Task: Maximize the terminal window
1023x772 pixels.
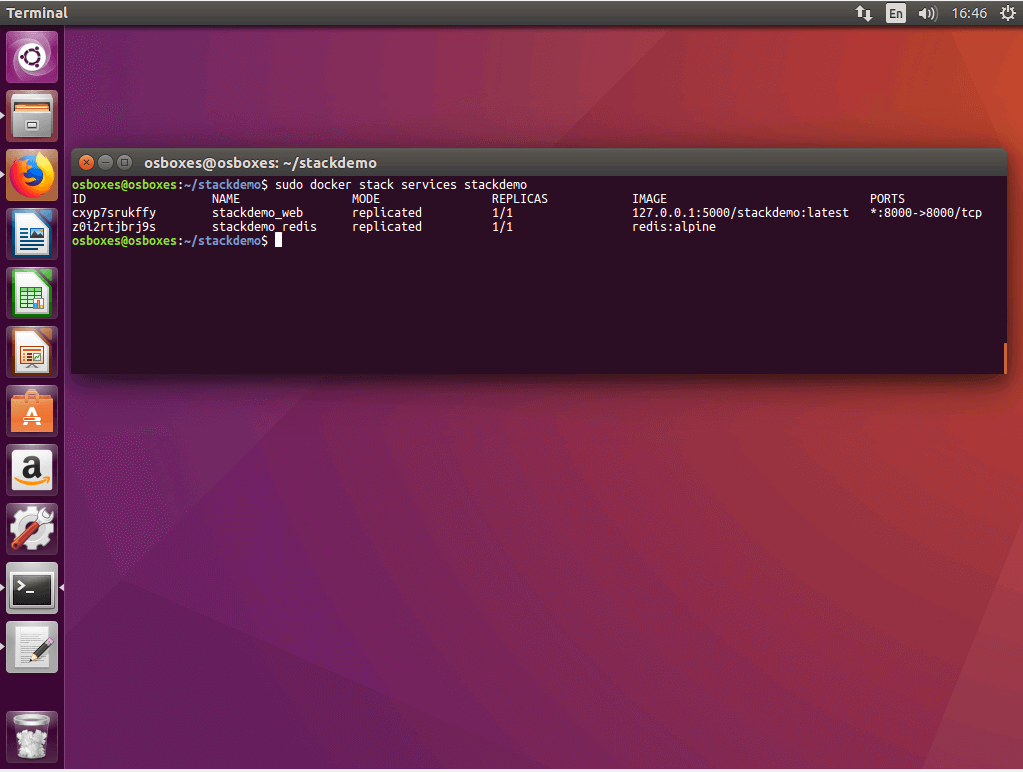Action: pyautogui.click(x=124, y=162)
